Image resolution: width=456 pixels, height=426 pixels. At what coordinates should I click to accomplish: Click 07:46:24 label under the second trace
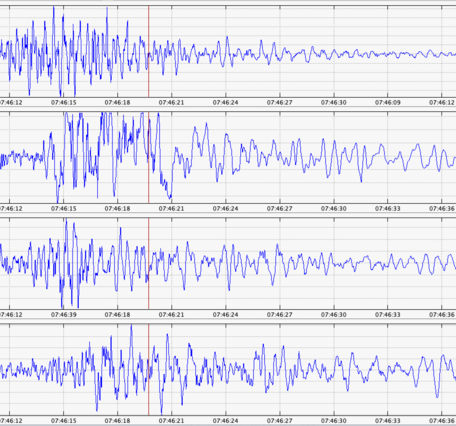(x=226, y=209)
